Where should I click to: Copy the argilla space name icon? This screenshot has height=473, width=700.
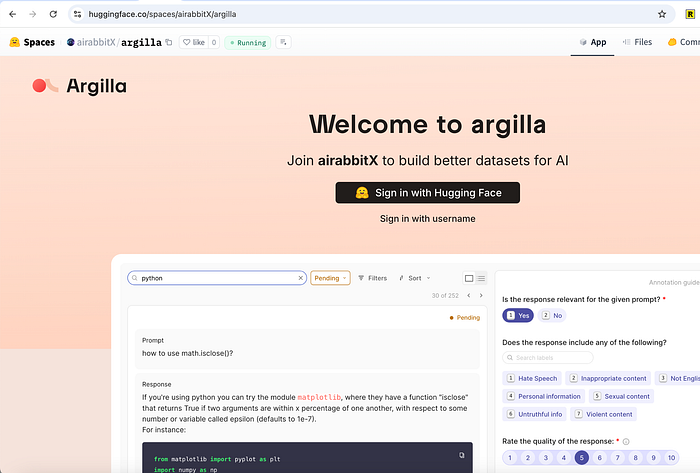coord(168,43)
